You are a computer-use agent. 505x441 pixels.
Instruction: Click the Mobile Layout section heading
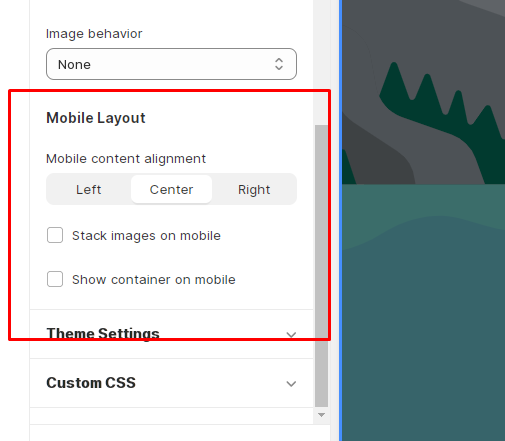96,118
